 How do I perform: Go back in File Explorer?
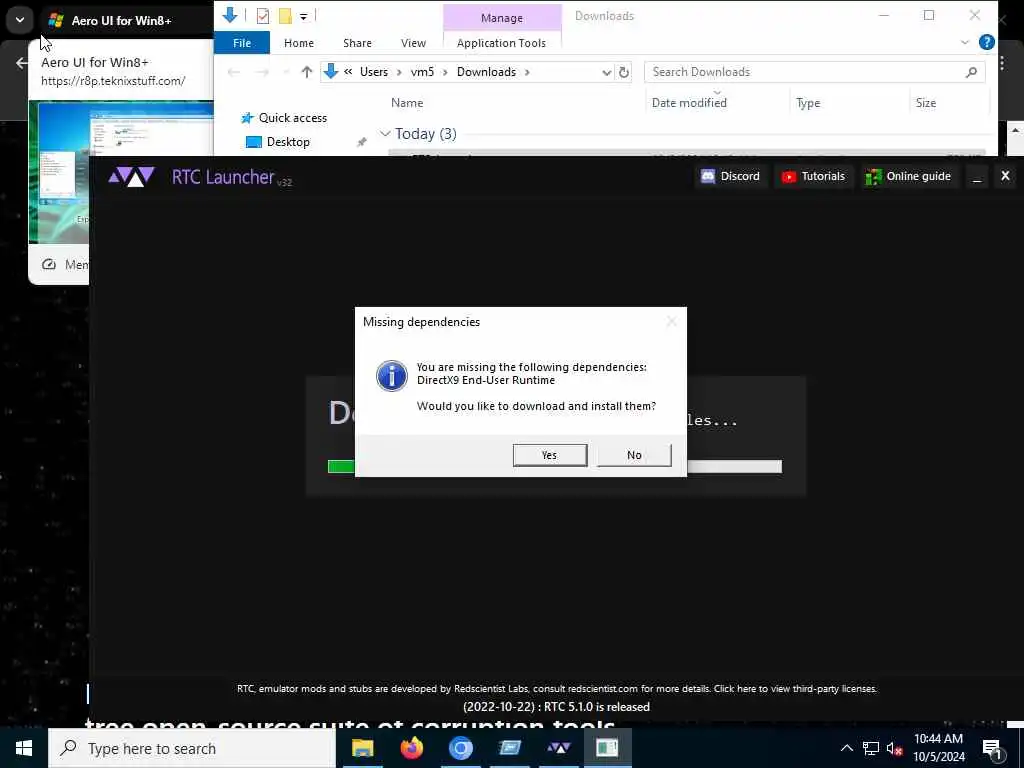coord(234,72)
